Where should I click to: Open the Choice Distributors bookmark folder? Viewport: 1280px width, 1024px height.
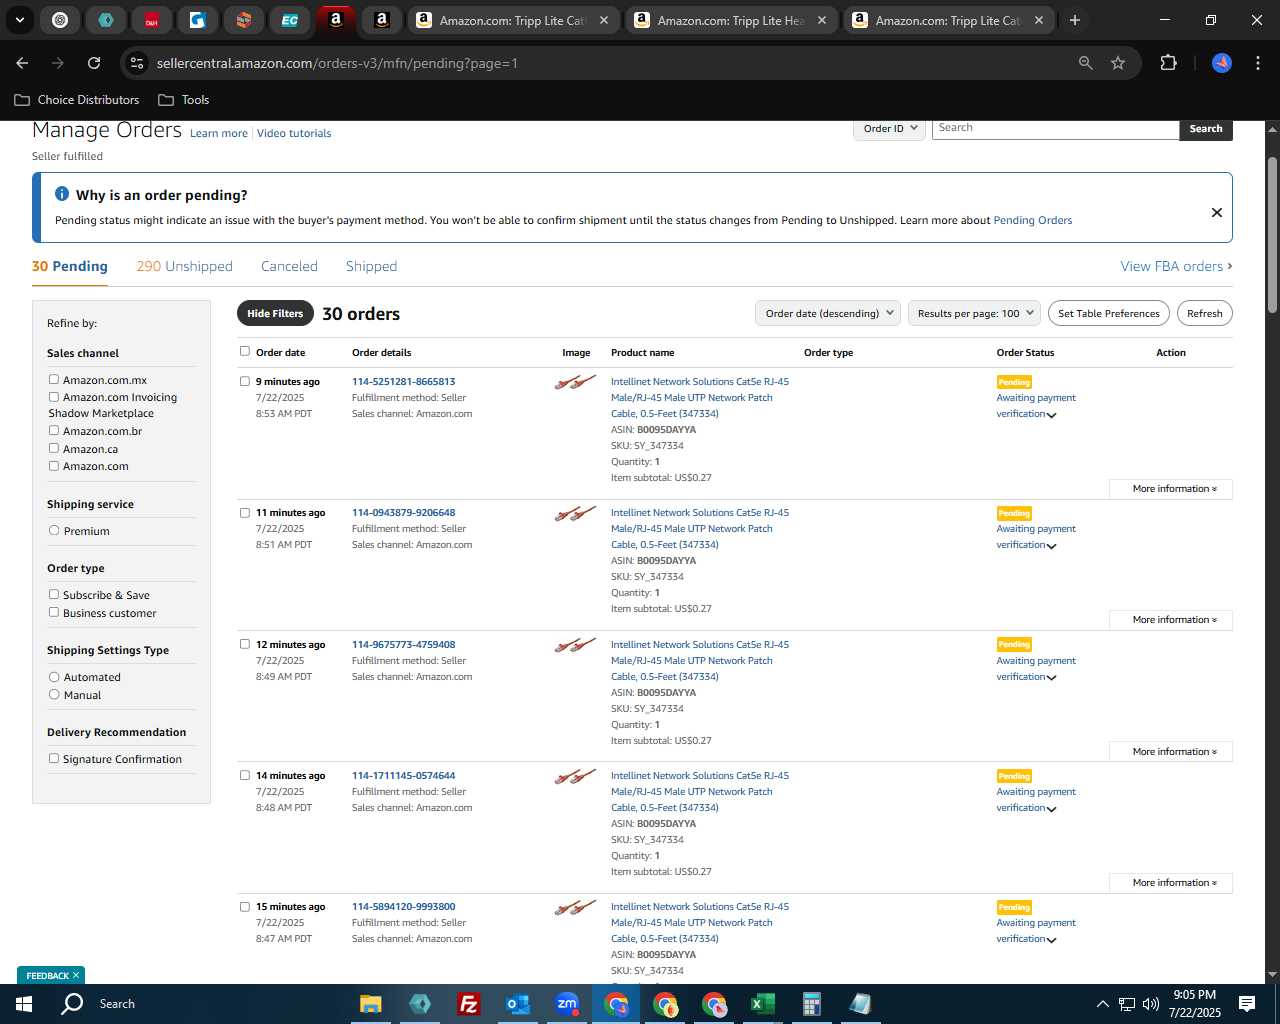point(77,100)
